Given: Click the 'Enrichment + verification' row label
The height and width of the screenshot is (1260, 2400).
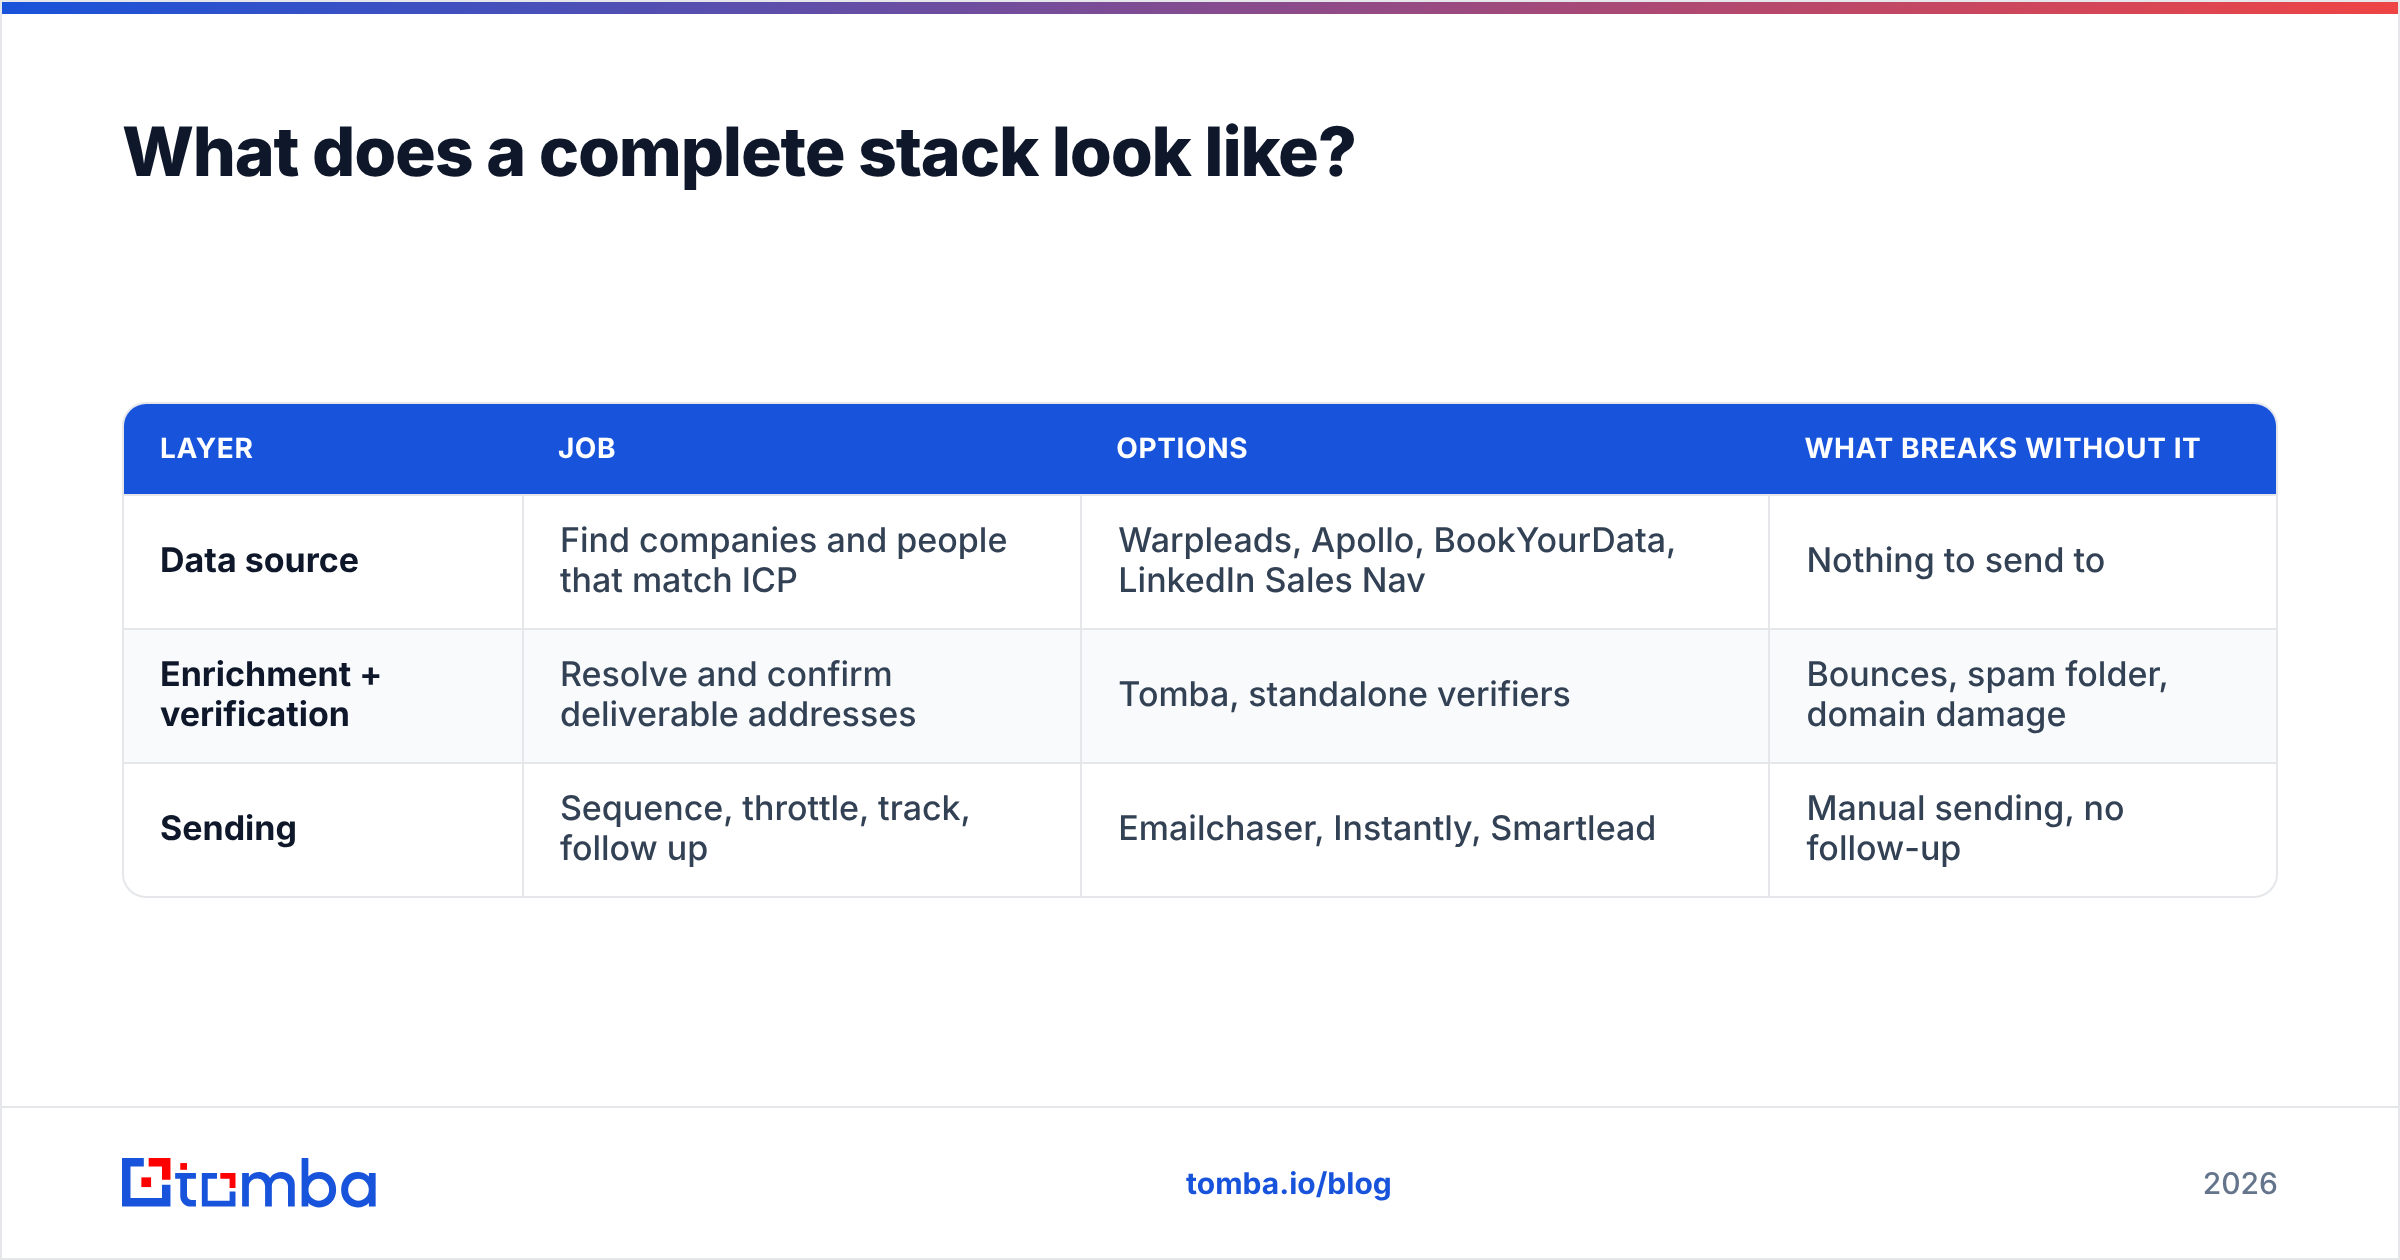Looking at the screenshot, I should [x=270, y=695].
